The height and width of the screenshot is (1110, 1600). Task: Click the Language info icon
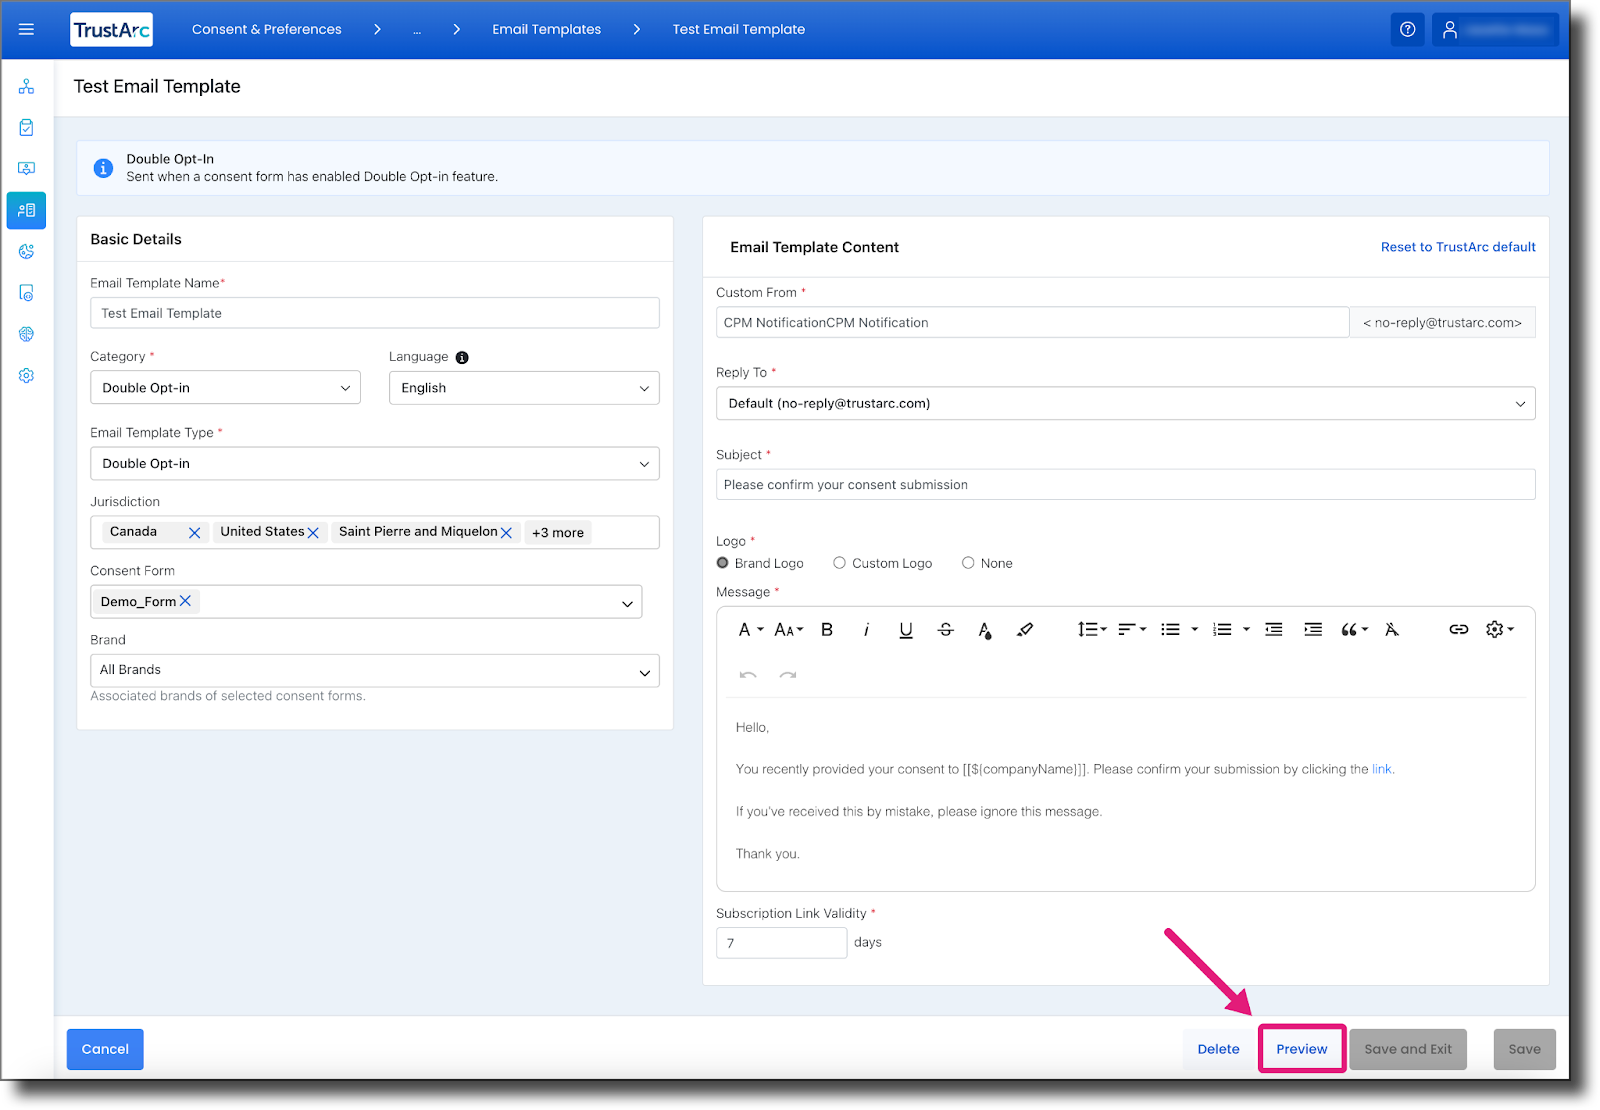[x=462, y=358]
